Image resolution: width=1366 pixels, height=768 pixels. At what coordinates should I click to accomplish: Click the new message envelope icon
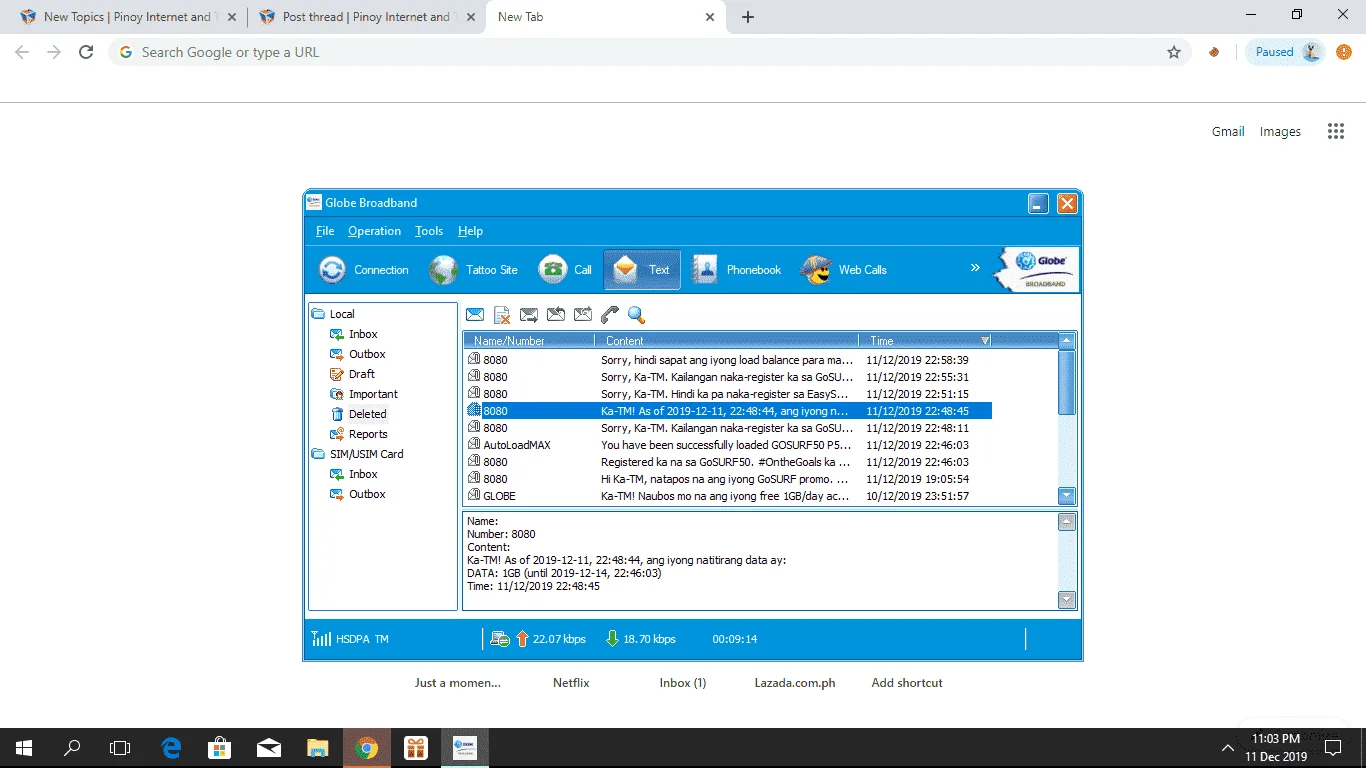475,315
